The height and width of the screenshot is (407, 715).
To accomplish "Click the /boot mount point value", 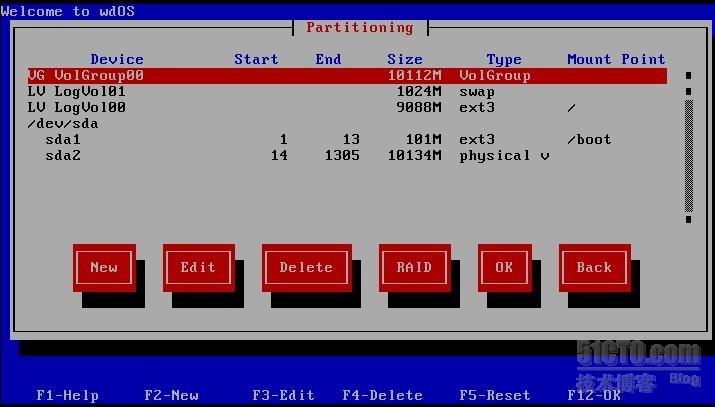I will point(589,139).
